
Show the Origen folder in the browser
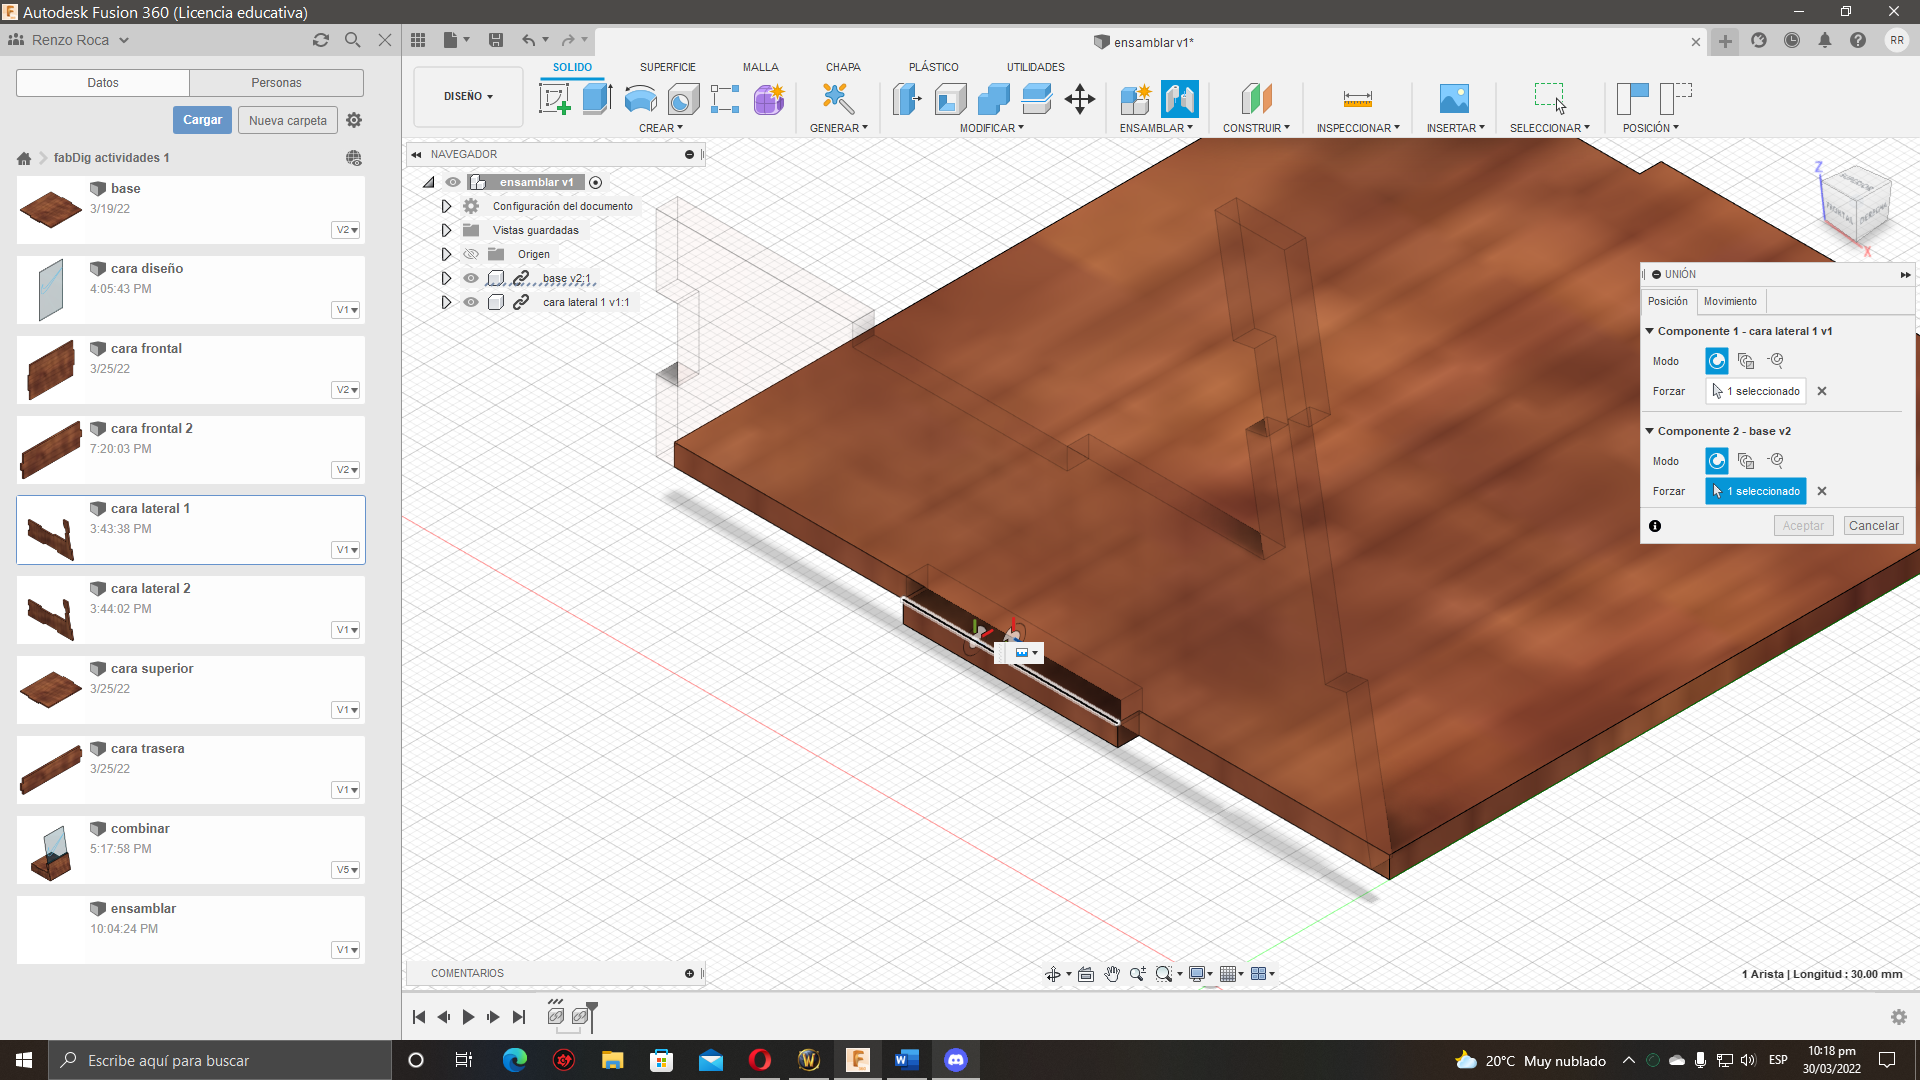click(x=471, y=254)
